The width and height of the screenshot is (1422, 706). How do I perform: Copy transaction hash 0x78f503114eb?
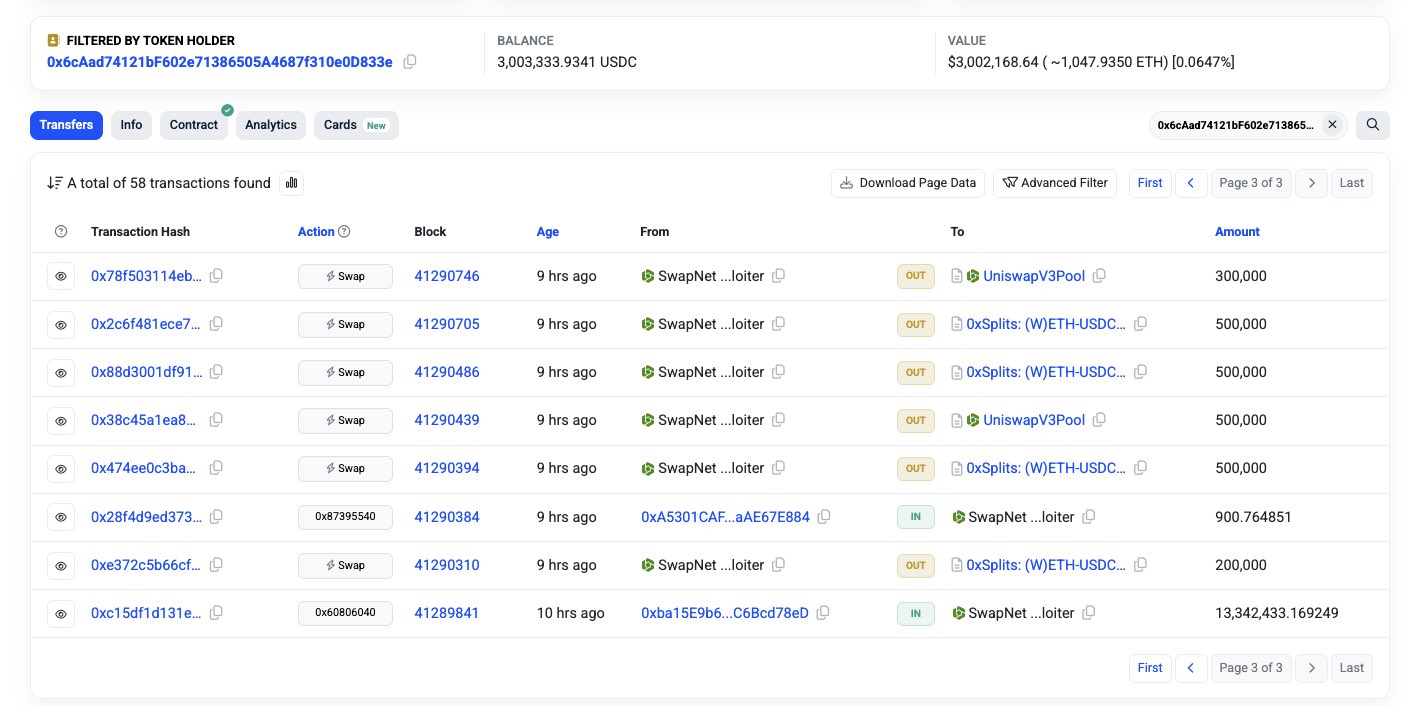(216, 276)
